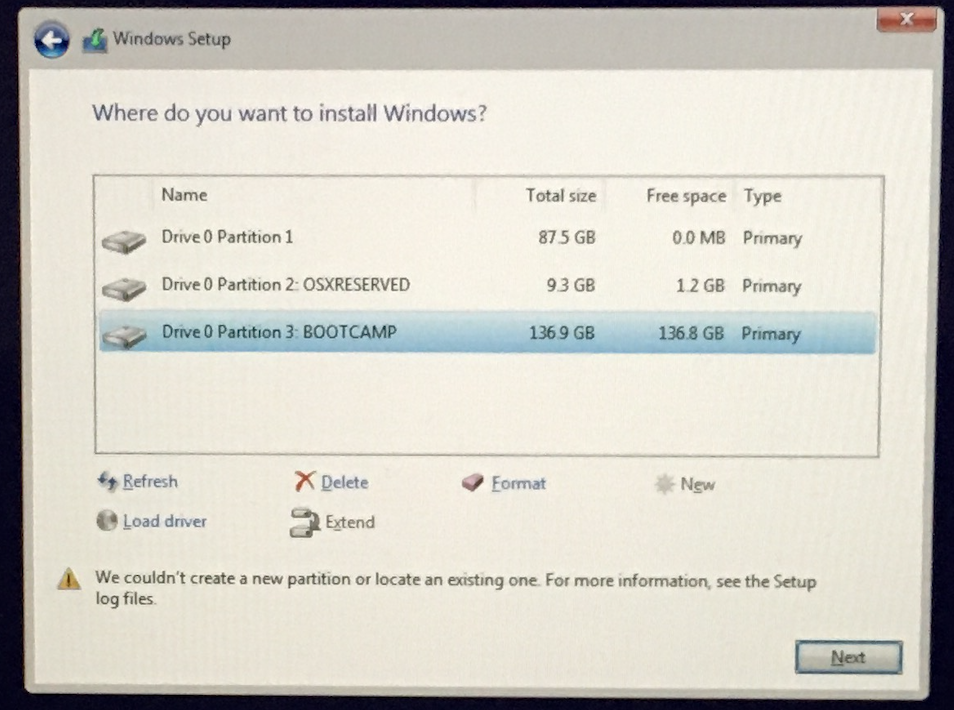954x710 pixels.
Task: Click the Extend partition icon
Action: [x=304, y=523]
